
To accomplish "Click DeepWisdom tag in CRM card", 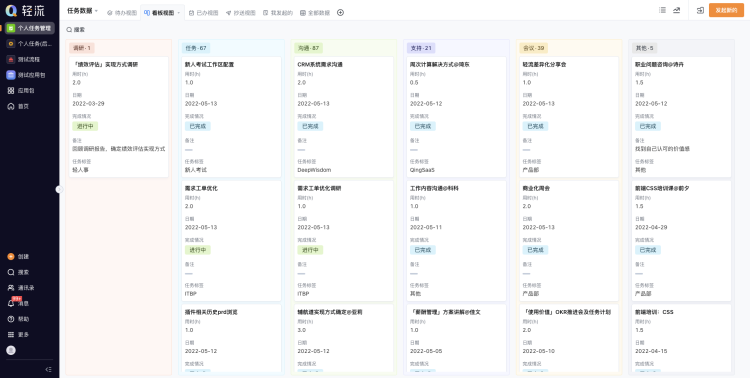I will [x=314, y=170].
